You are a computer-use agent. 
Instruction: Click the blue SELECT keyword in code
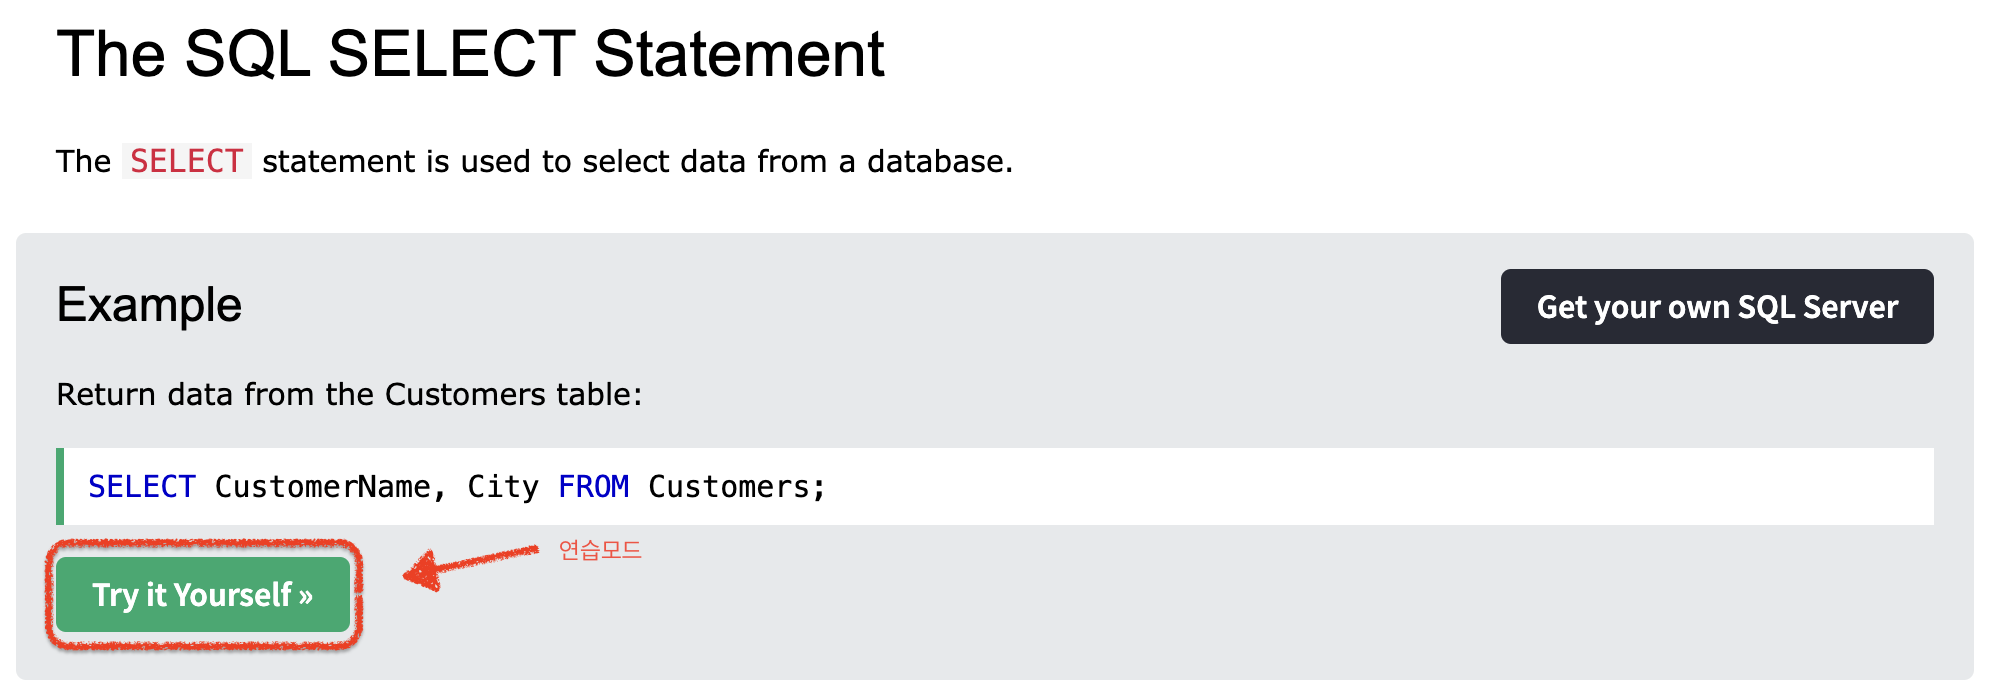click(x=142, y=487)
